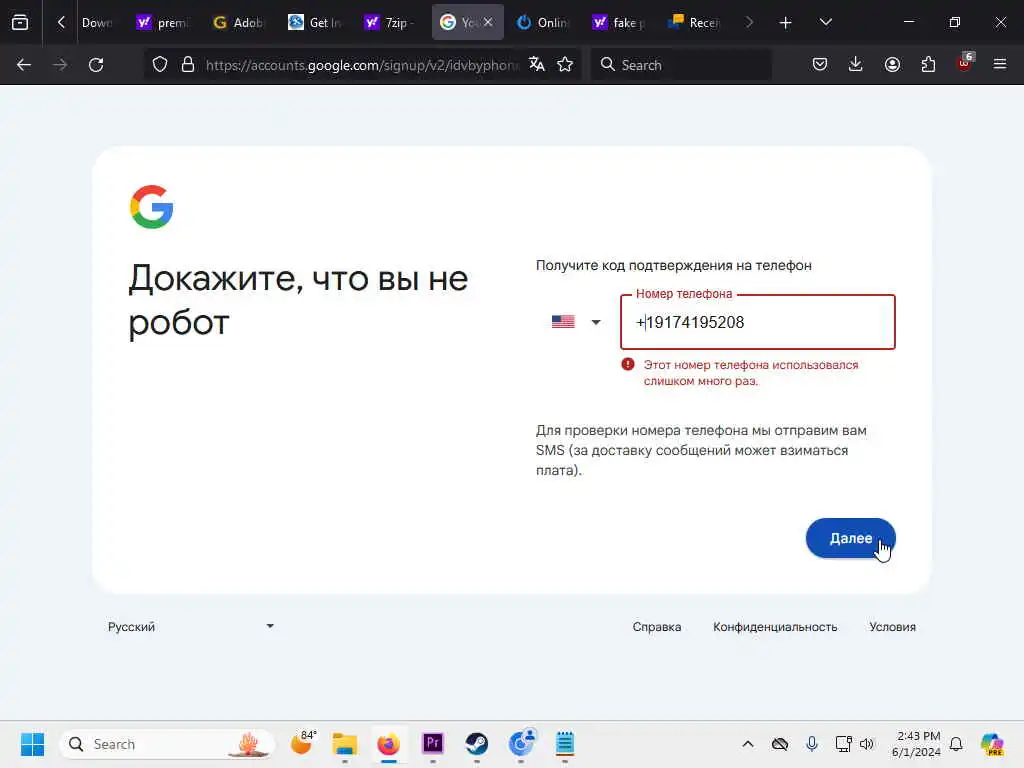Viewport: 1024px width, 768px height.
Task: Expand the country code flag dropdown
Action: (x=575, y=322)
